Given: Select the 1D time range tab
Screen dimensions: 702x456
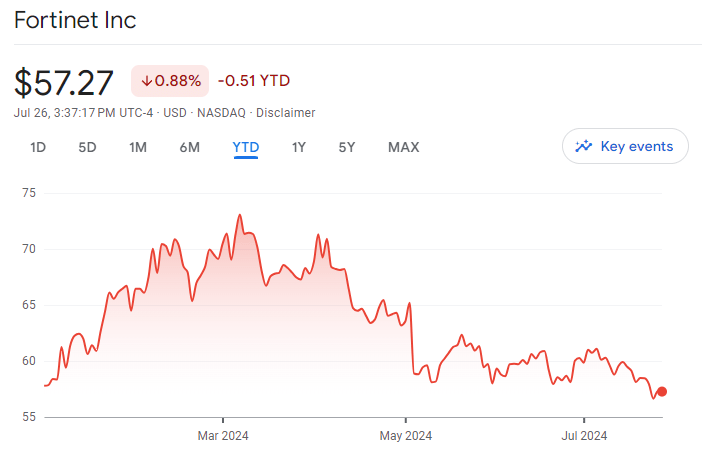Looking at the screenshot, I should [x=38, y=147].
